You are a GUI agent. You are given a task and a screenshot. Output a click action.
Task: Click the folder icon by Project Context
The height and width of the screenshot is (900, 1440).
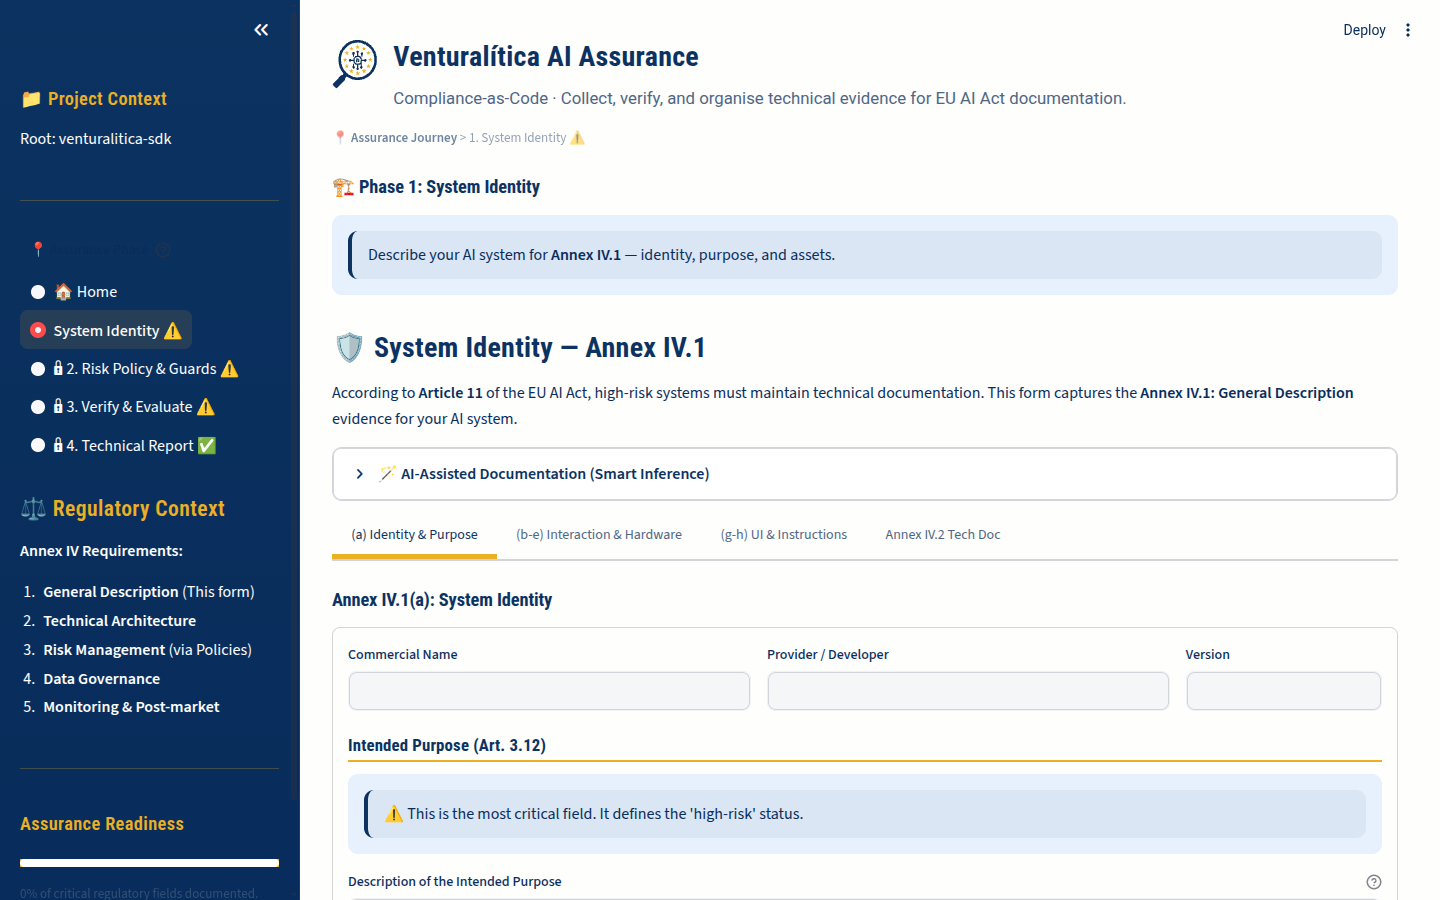point(31,99)
